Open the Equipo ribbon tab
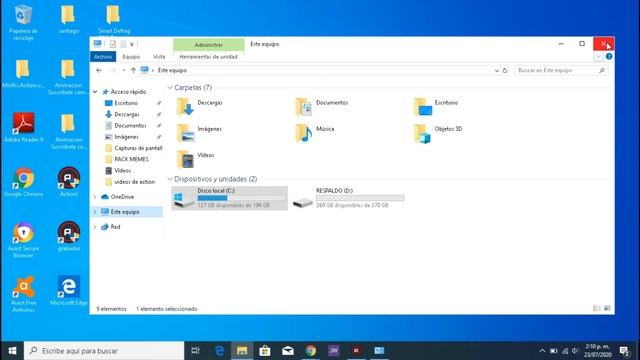This screenshot has height=360, width=640. [x=131, y=57]
